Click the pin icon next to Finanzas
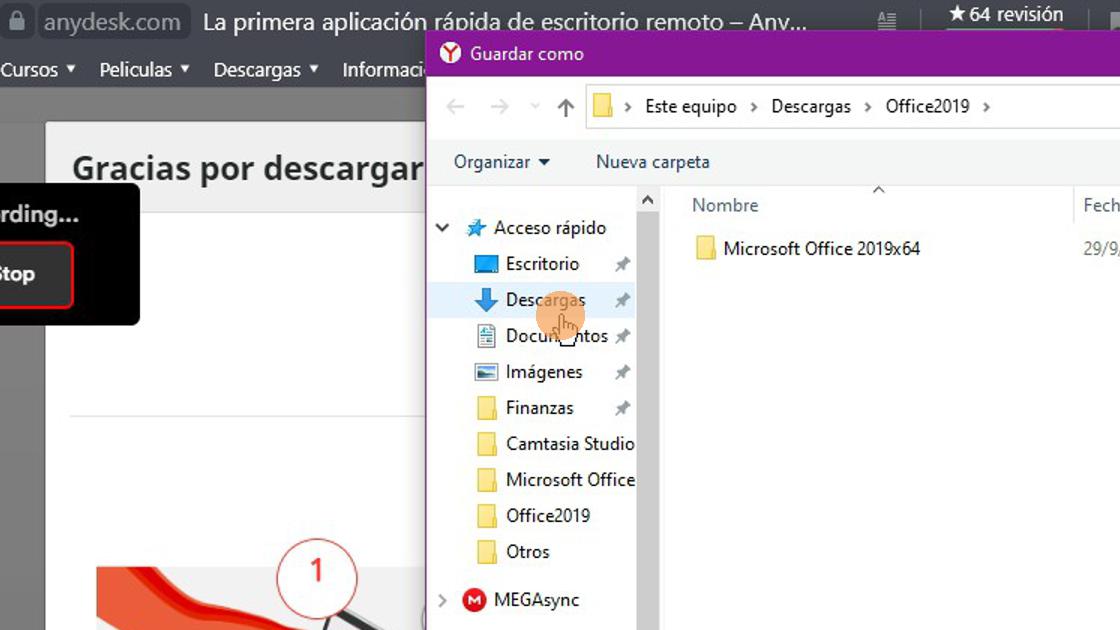The width and height of the screenshot is (1120, 630). click(623, 408)
